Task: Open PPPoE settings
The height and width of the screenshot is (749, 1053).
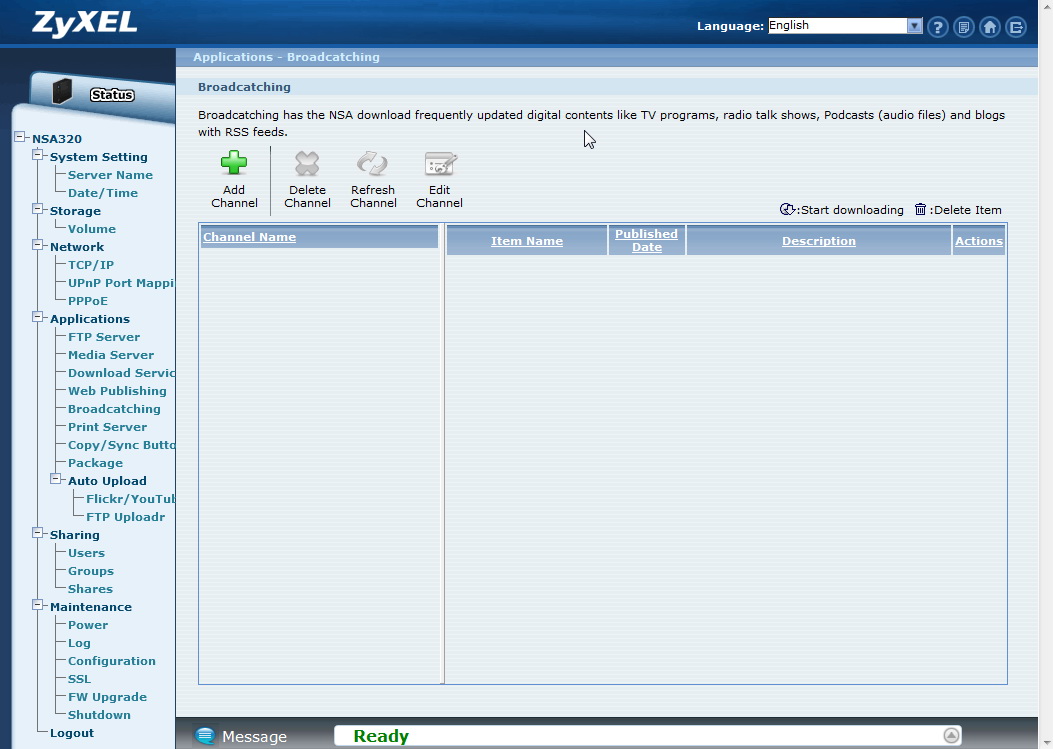Action: [x=87, y=301]
